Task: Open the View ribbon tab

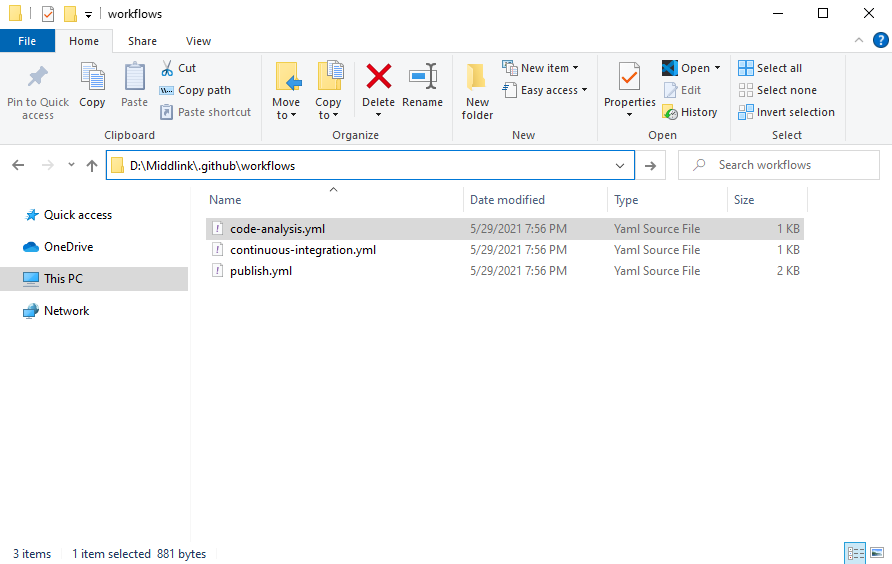Action: tap(198, 41)
